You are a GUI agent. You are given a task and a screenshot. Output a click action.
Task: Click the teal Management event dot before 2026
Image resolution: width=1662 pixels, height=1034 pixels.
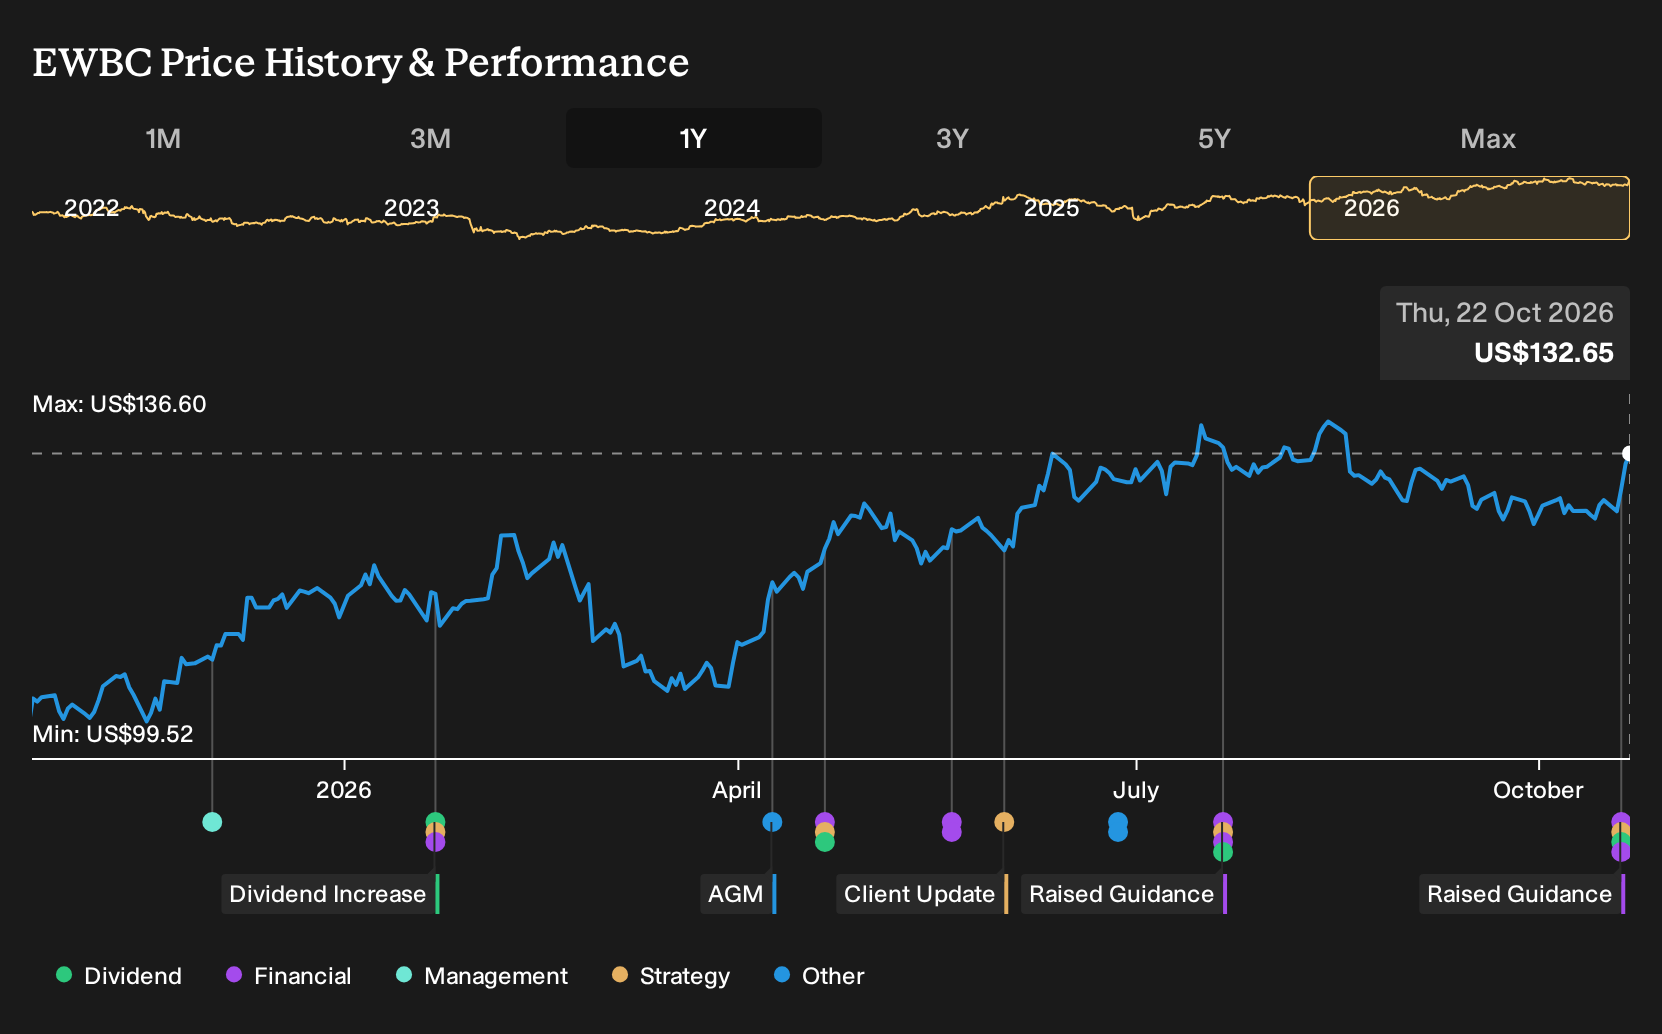coord(212,822)
